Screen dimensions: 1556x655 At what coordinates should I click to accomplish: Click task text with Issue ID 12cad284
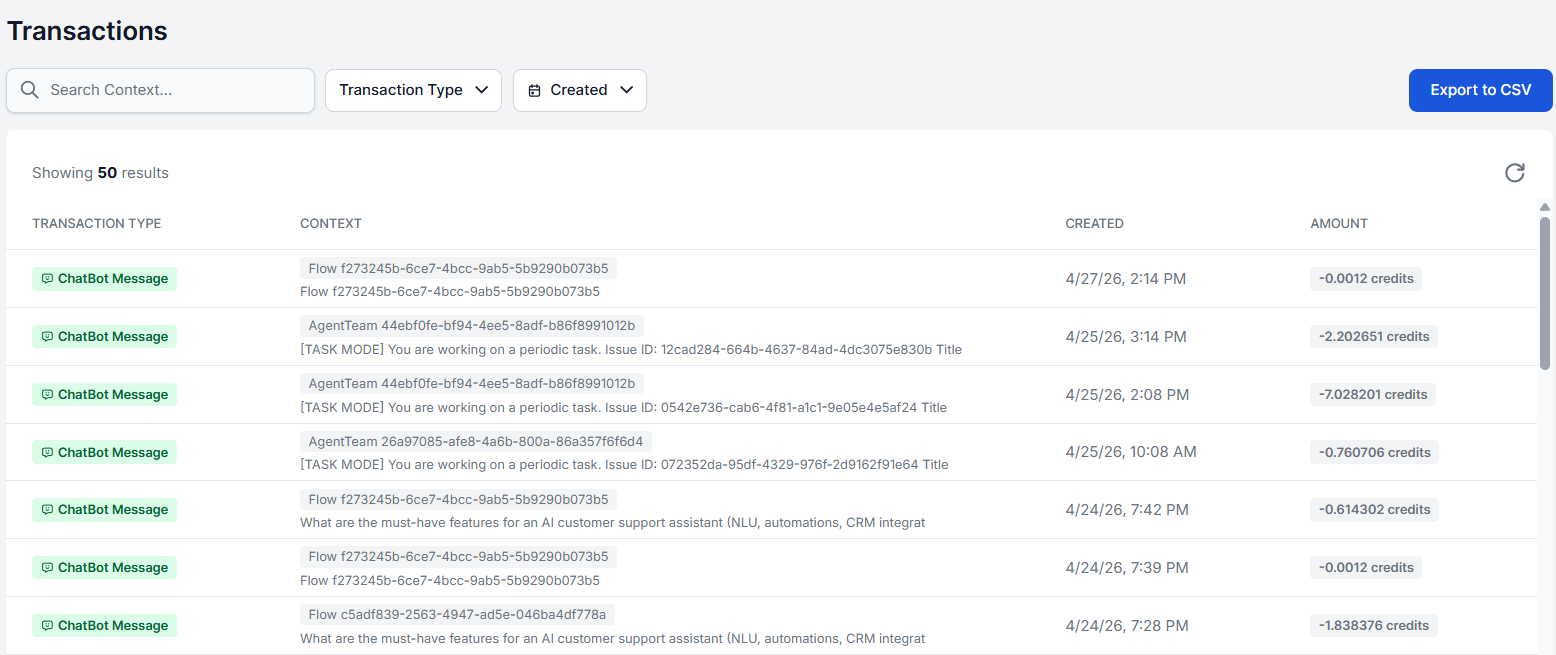coord(631,350)
